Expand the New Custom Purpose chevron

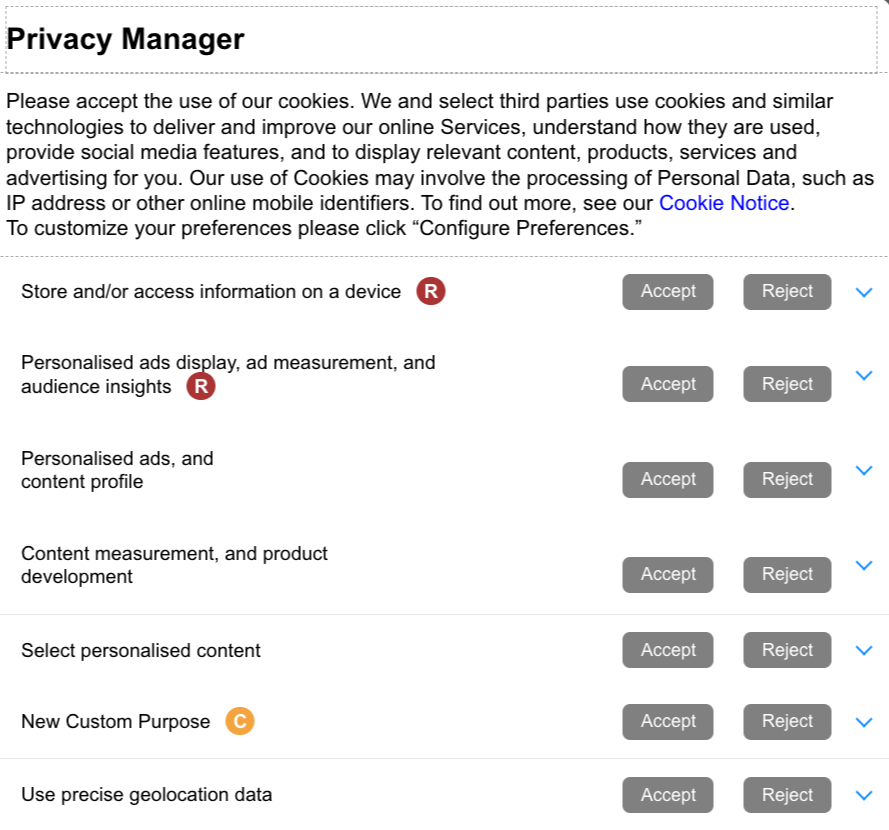point(863,722)
